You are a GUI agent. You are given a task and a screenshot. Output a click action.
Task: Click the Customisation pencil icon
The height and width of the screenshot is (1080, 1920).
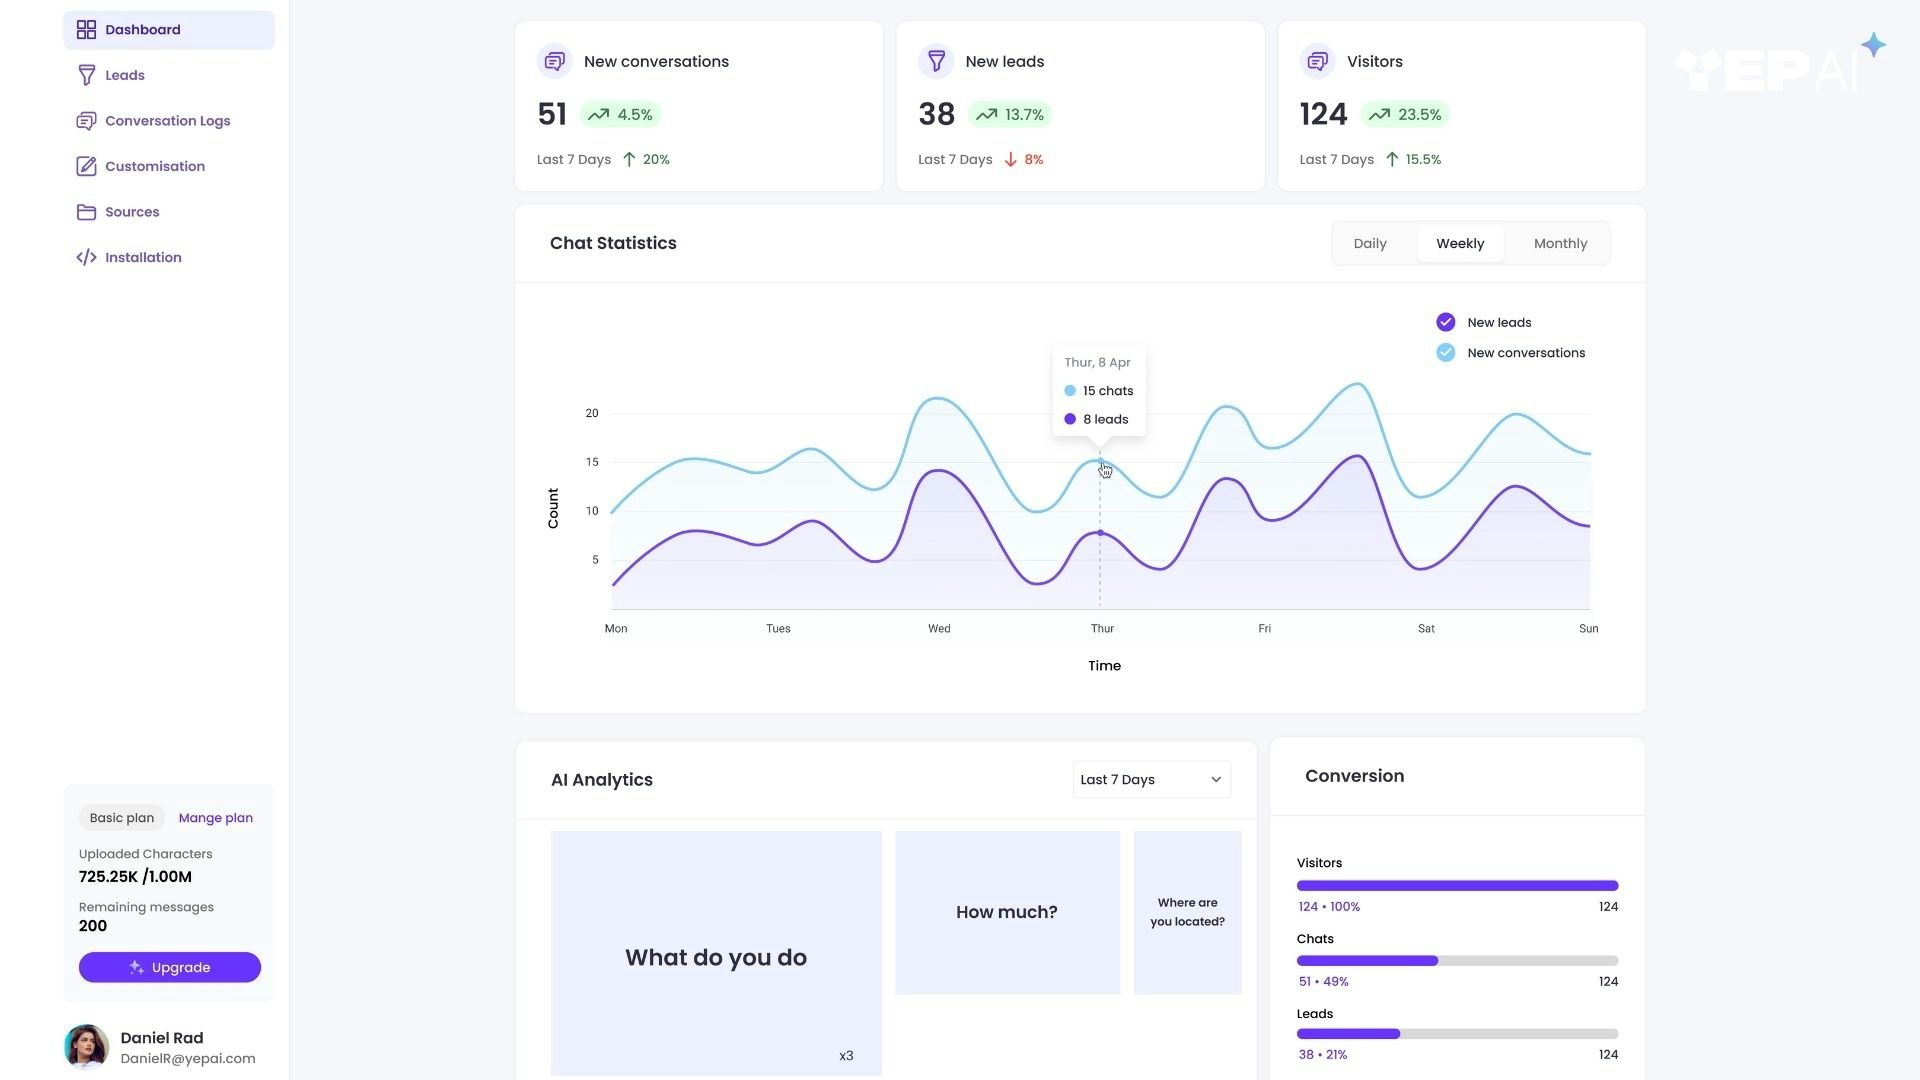point(86,166)
